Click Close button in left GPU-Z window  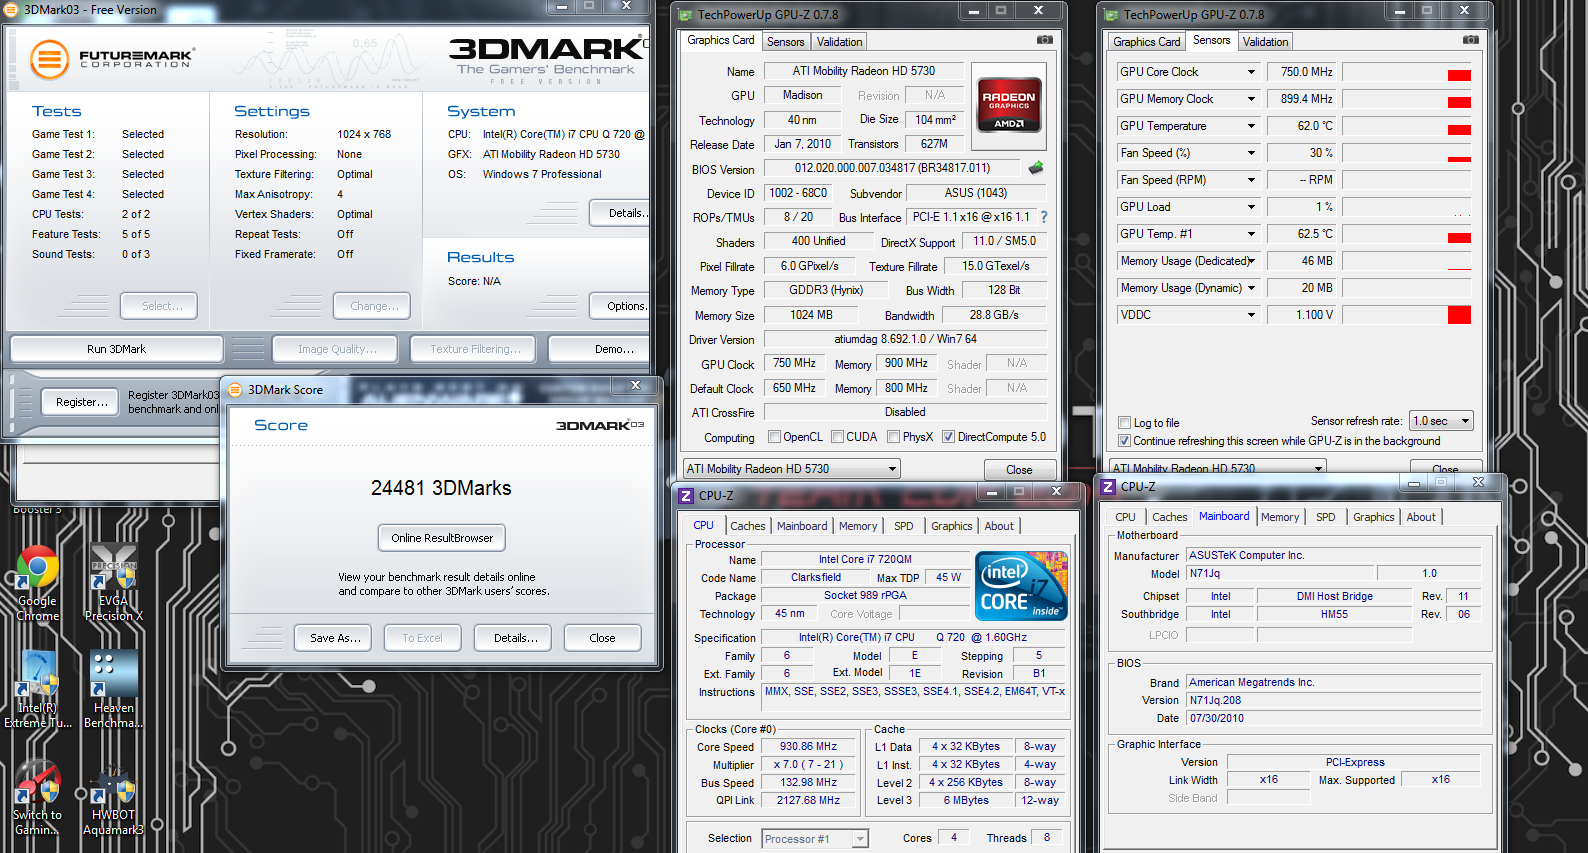pos(1019,470)
